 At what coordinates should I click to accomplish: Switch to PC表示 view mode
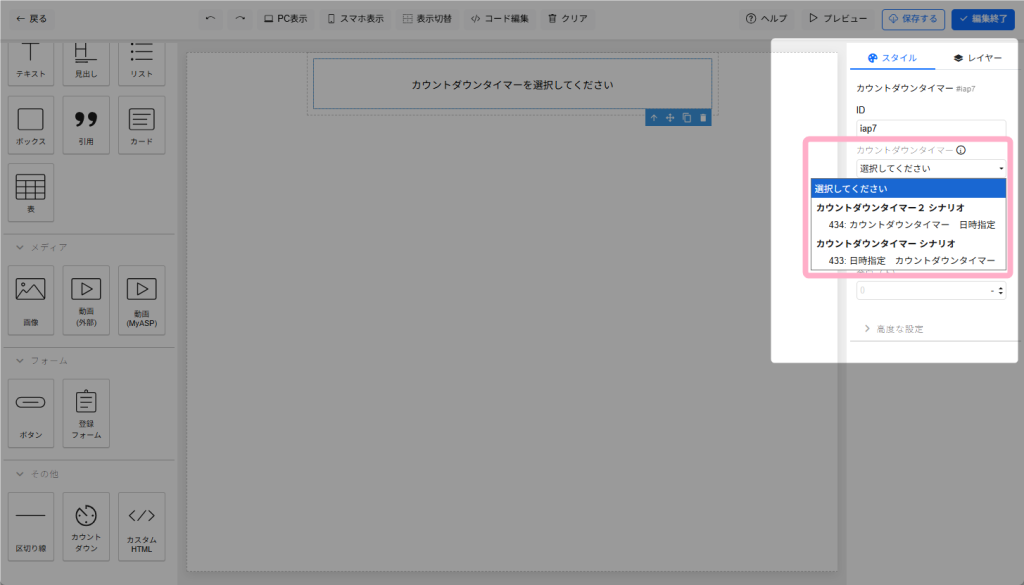[285, 18]
